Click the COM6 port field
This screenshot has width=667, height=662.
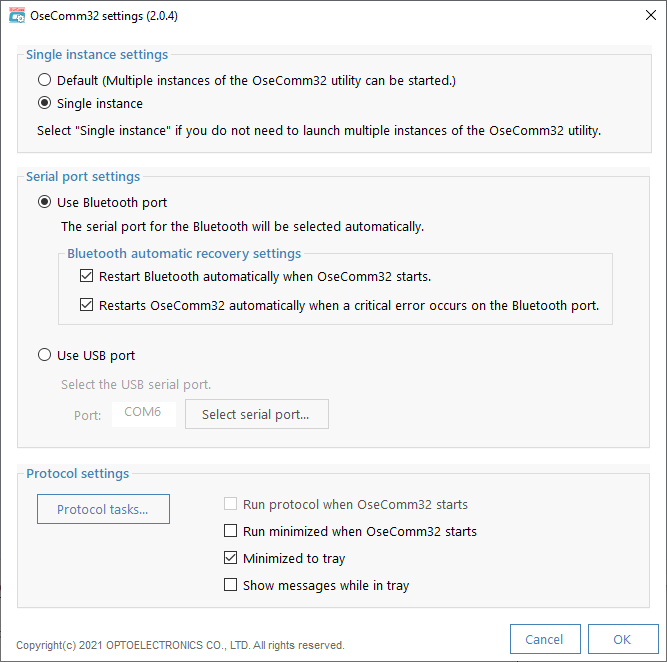pos(144,414)
